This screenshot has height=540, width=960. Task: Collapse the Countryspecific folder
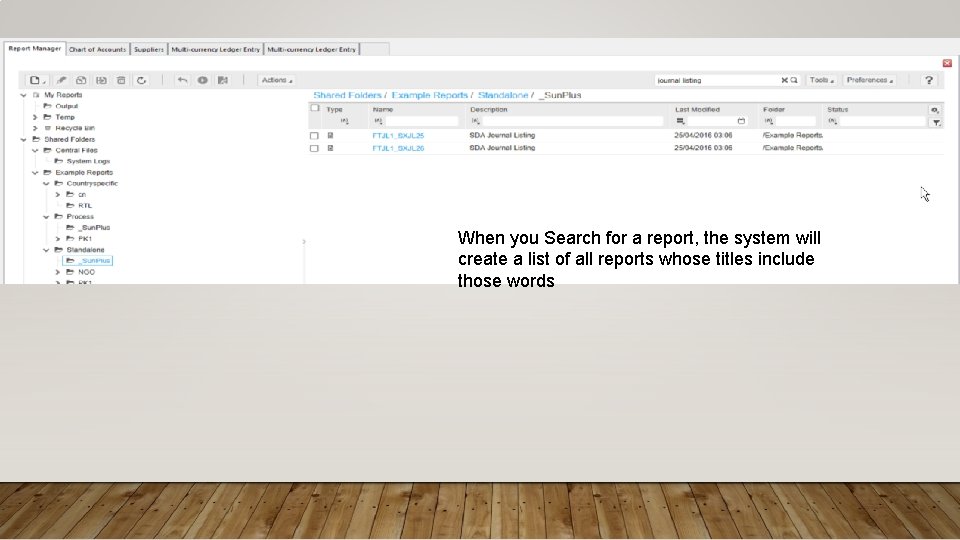46,184
